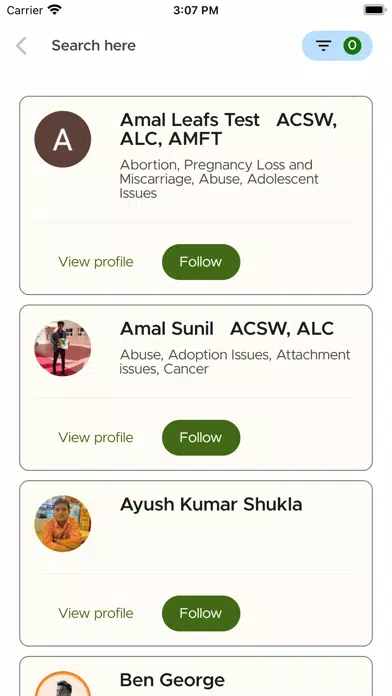
Task: Select the Ayush Kumar Shukla name
Action: pos(211,505)
